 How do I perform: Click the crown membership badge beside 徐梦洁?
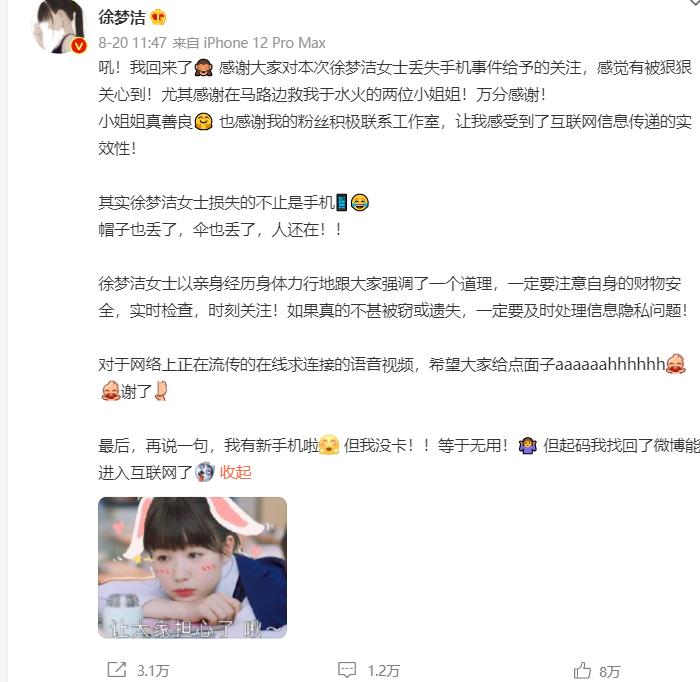tap(158, 17)
